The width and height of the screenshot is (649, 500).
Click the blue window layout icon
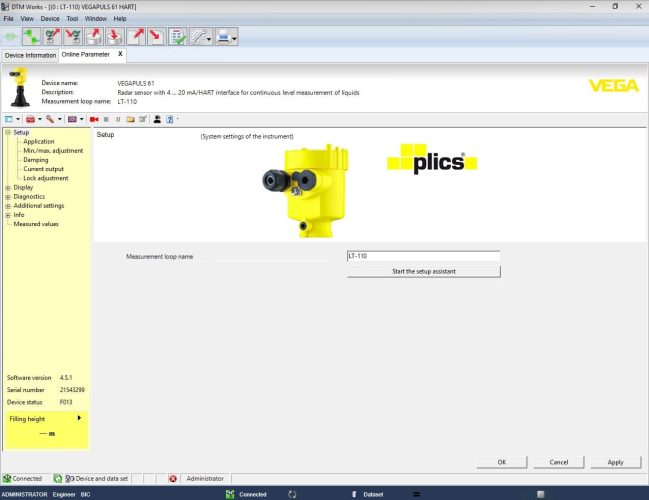(x=9, y=119)
